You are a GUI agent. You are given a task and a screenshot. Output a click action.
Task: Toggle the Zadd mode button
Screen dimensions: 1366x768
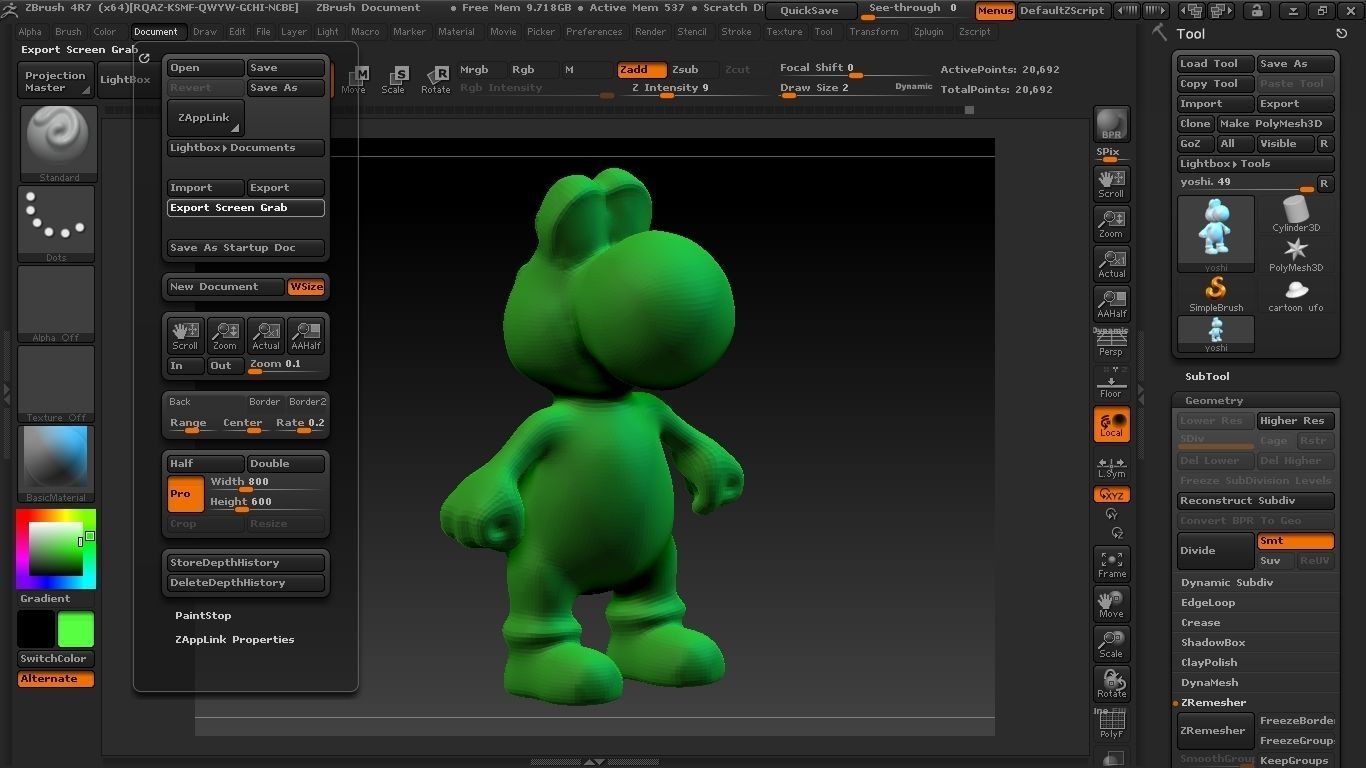coord(642,70)
